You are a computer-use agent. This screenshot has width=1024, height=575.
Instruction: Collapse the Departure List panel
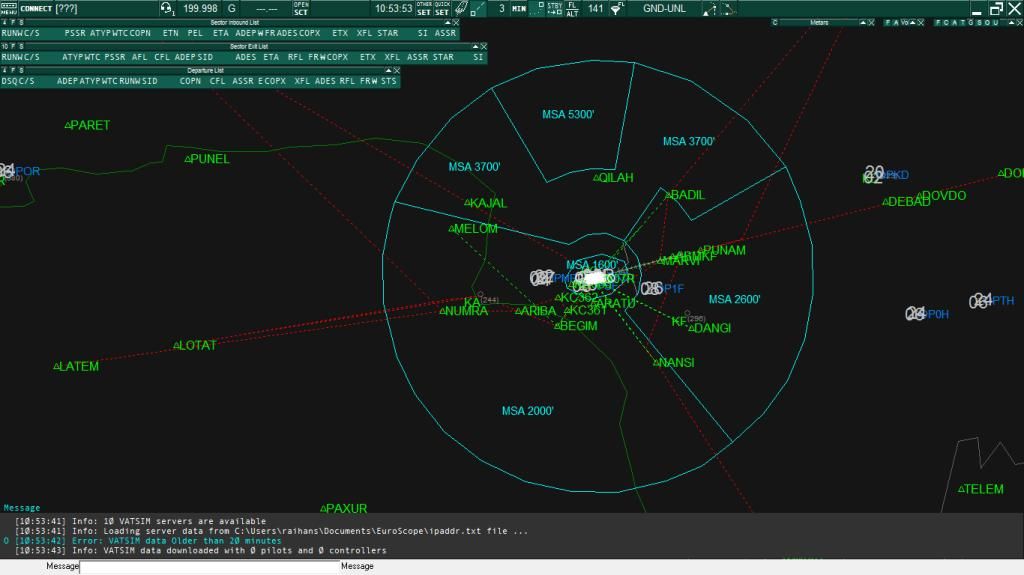(x=388, y=71)
